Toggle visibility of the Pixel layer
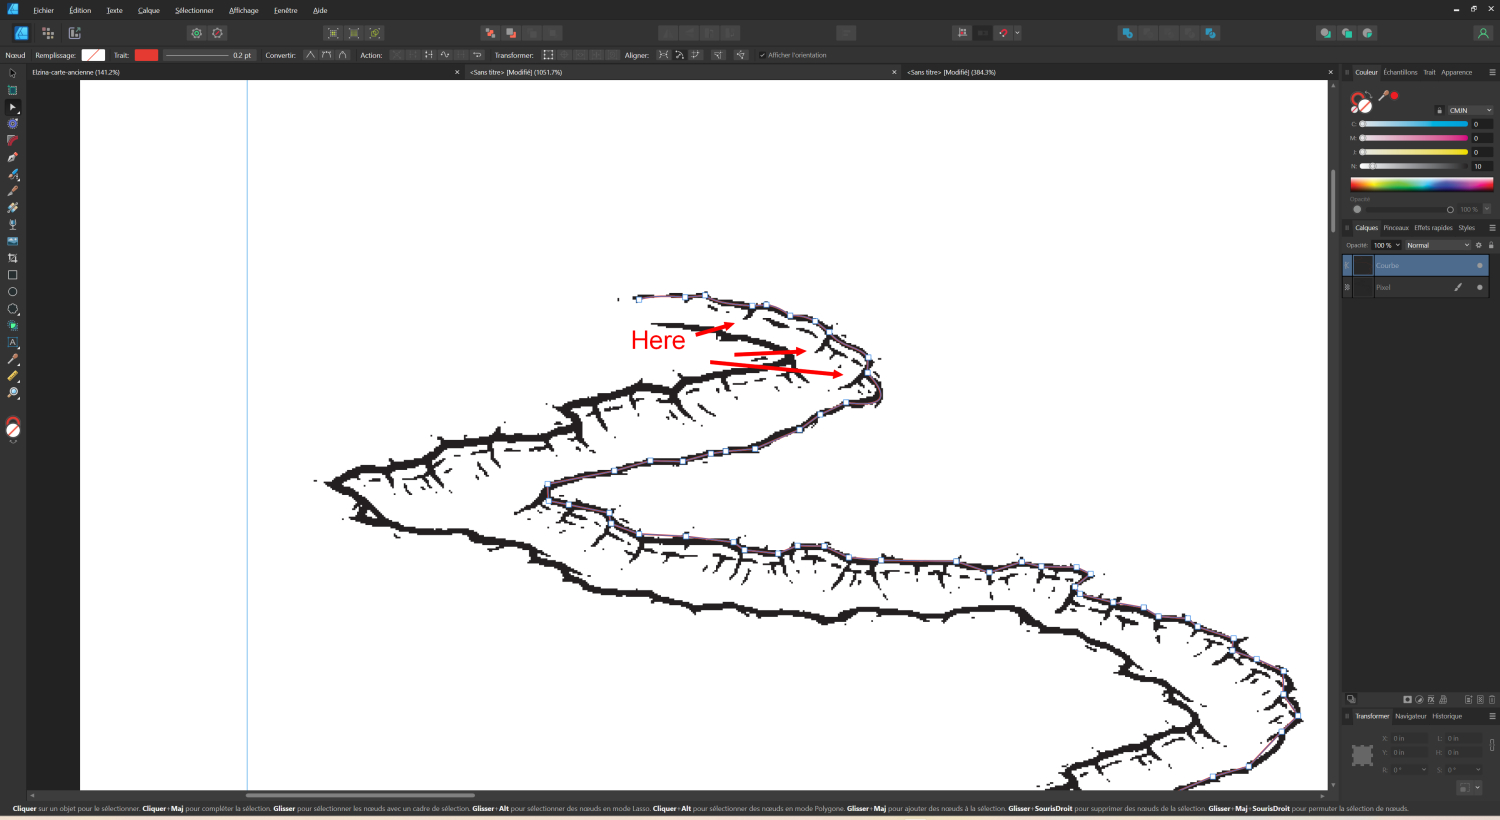The image size is (1500, 820). pos(1479,287)
